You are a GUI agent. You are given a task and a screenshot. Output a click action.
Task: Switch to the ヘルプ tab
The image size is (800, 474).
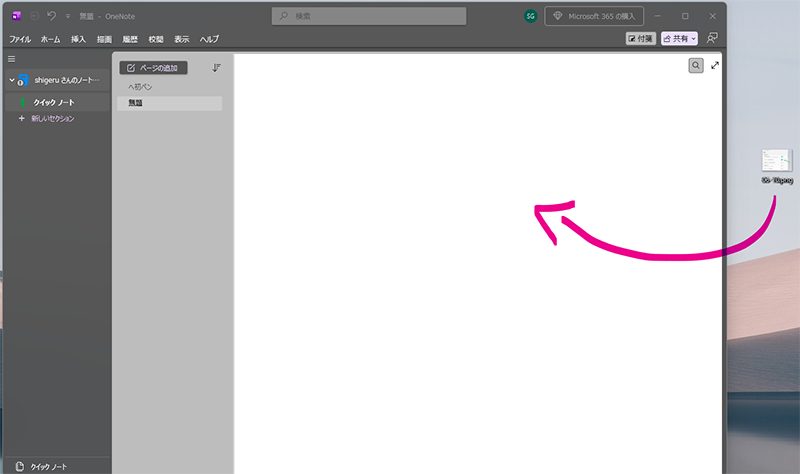click(x=209, y=39)
